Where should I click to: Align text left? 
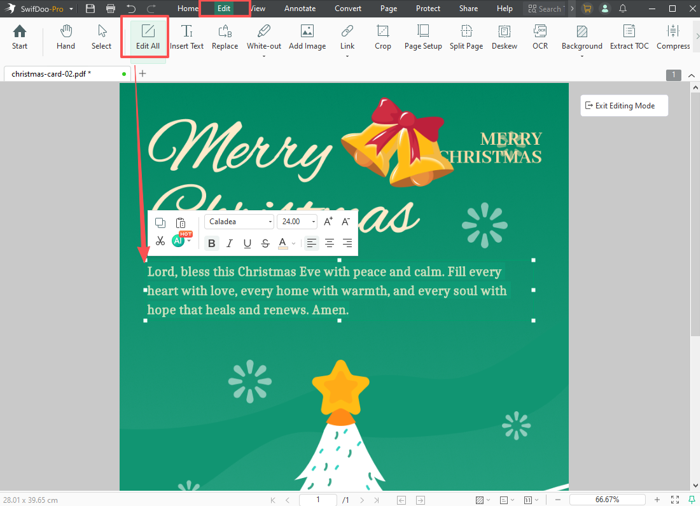312,243
